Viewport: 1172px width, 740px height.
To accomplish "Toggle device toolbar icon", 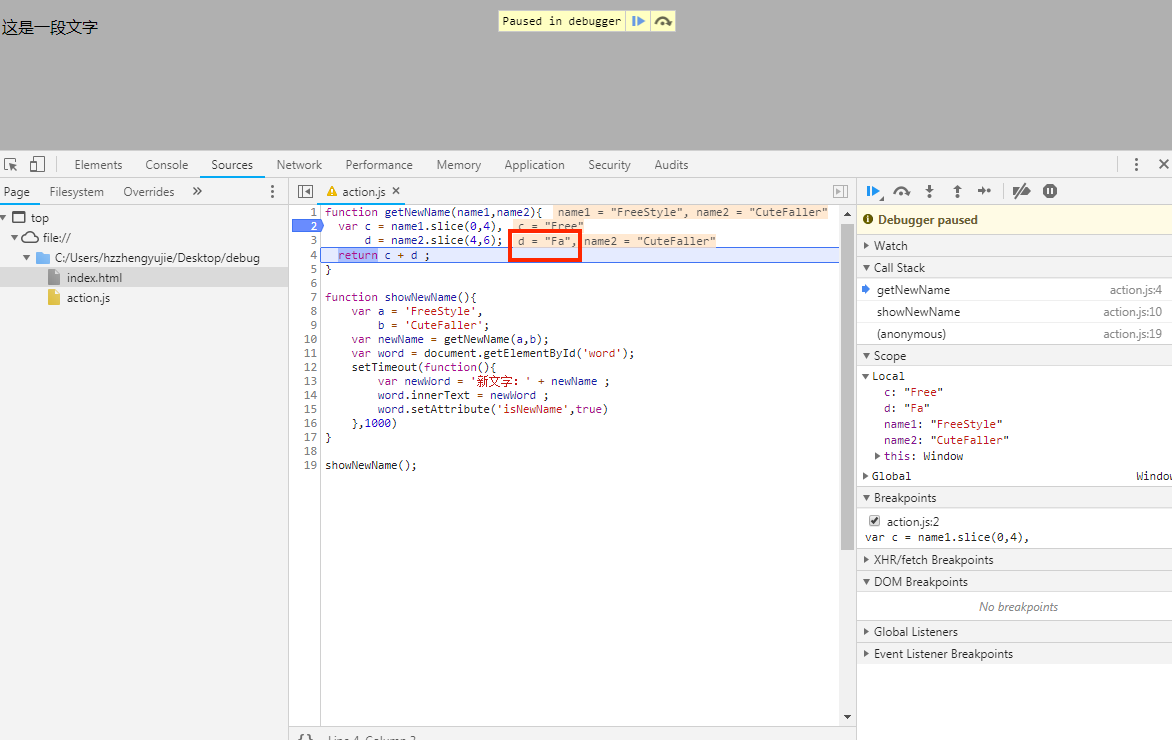I will coord(37,165).
